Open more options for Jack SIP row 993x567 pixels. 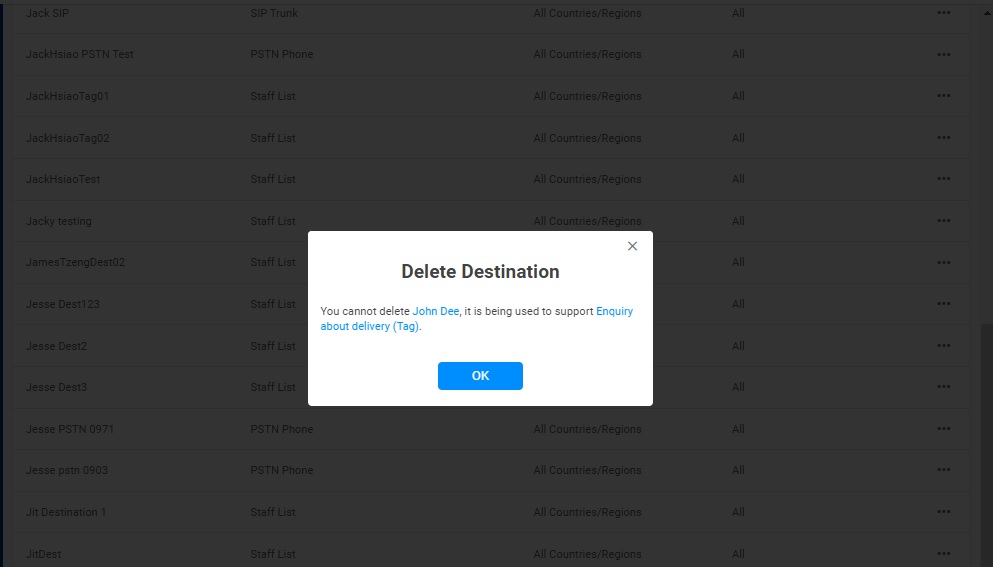(943, 13)
